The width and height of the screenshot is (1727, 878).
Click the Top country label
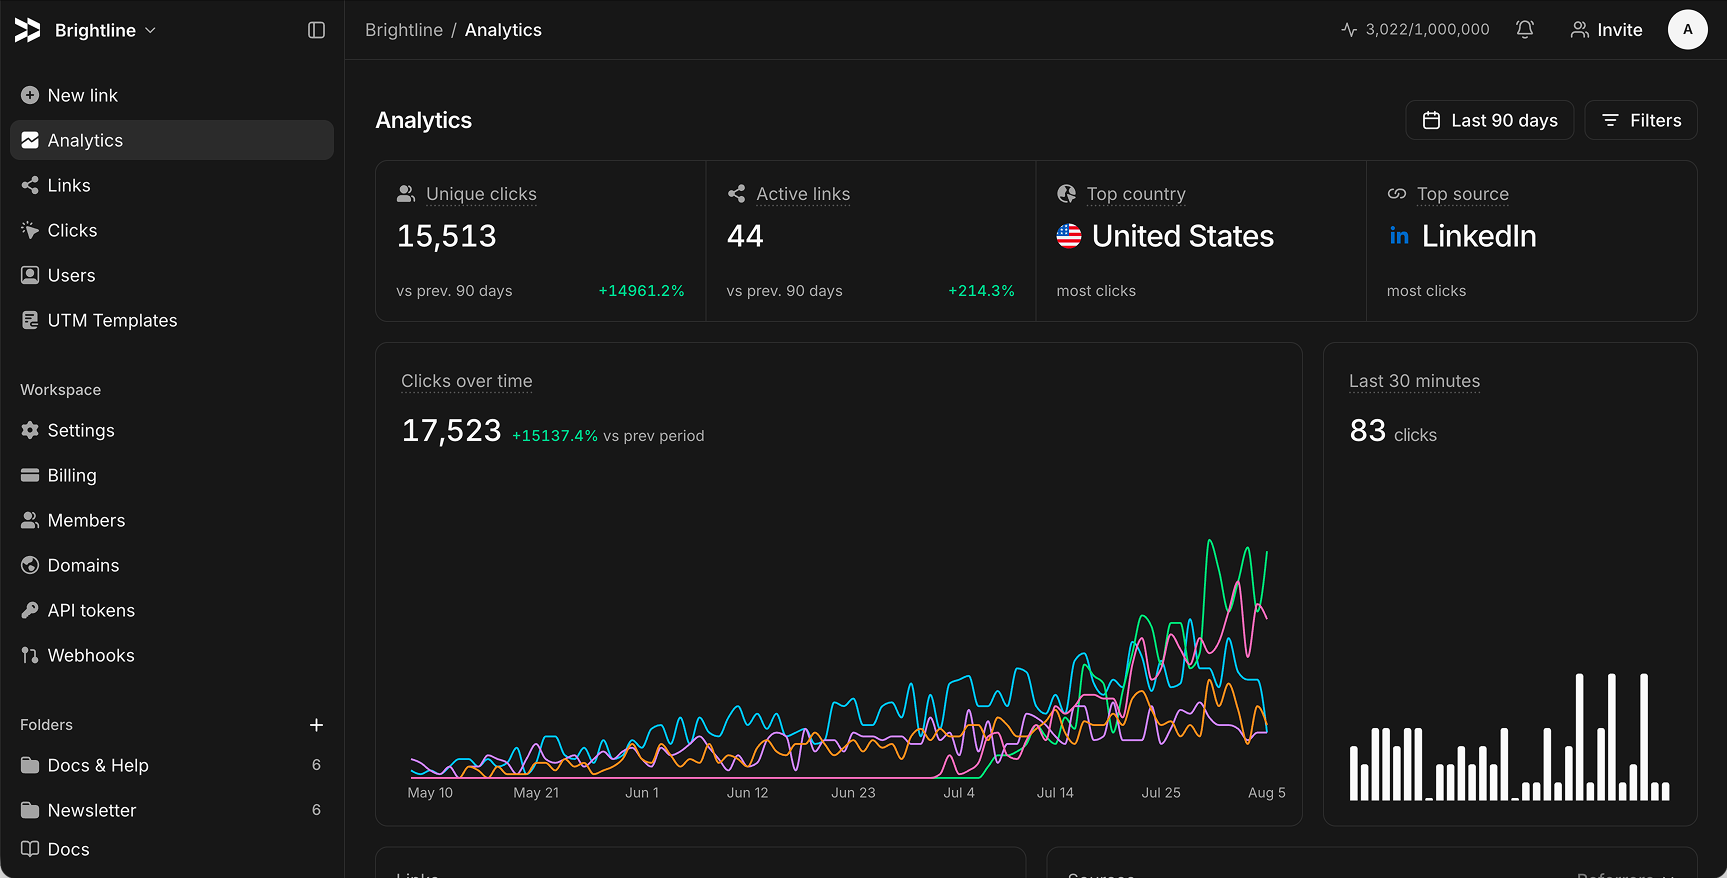coord(1136,194)
